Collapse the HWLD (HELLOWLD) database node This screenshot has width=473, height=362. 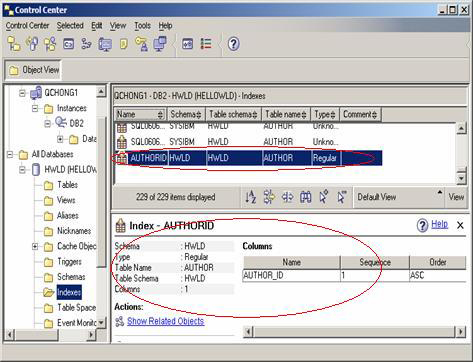(22, 170)
